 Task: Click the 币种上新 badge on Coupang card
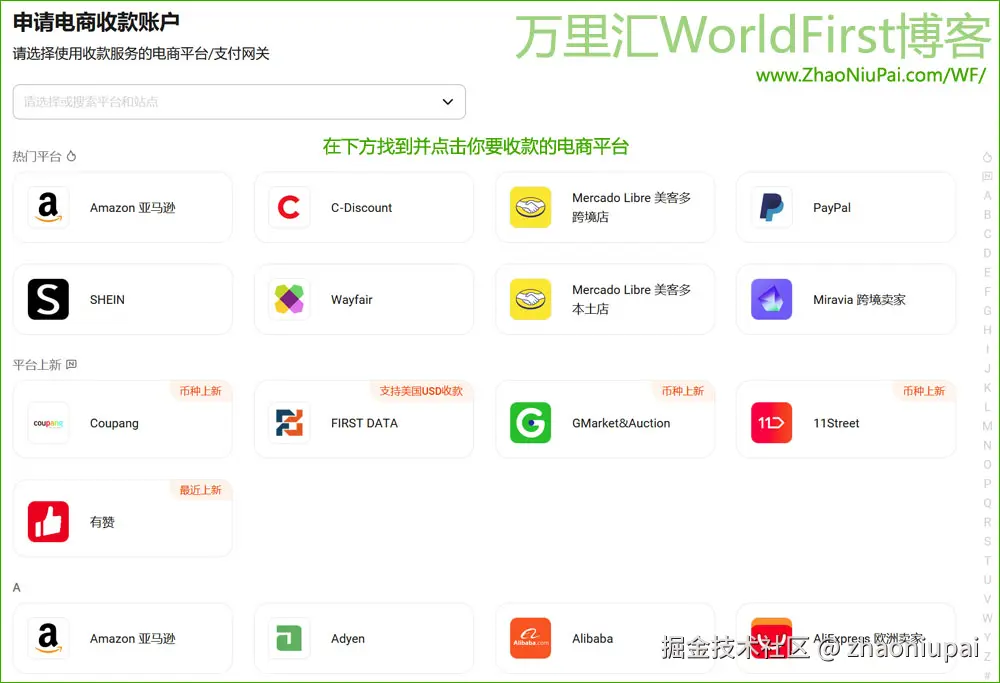tap(200, 391)
